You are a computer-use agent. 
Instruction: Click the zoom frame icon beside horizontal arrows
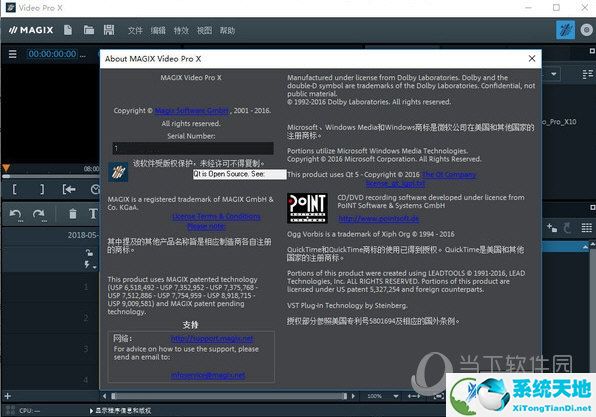[439, 396]
